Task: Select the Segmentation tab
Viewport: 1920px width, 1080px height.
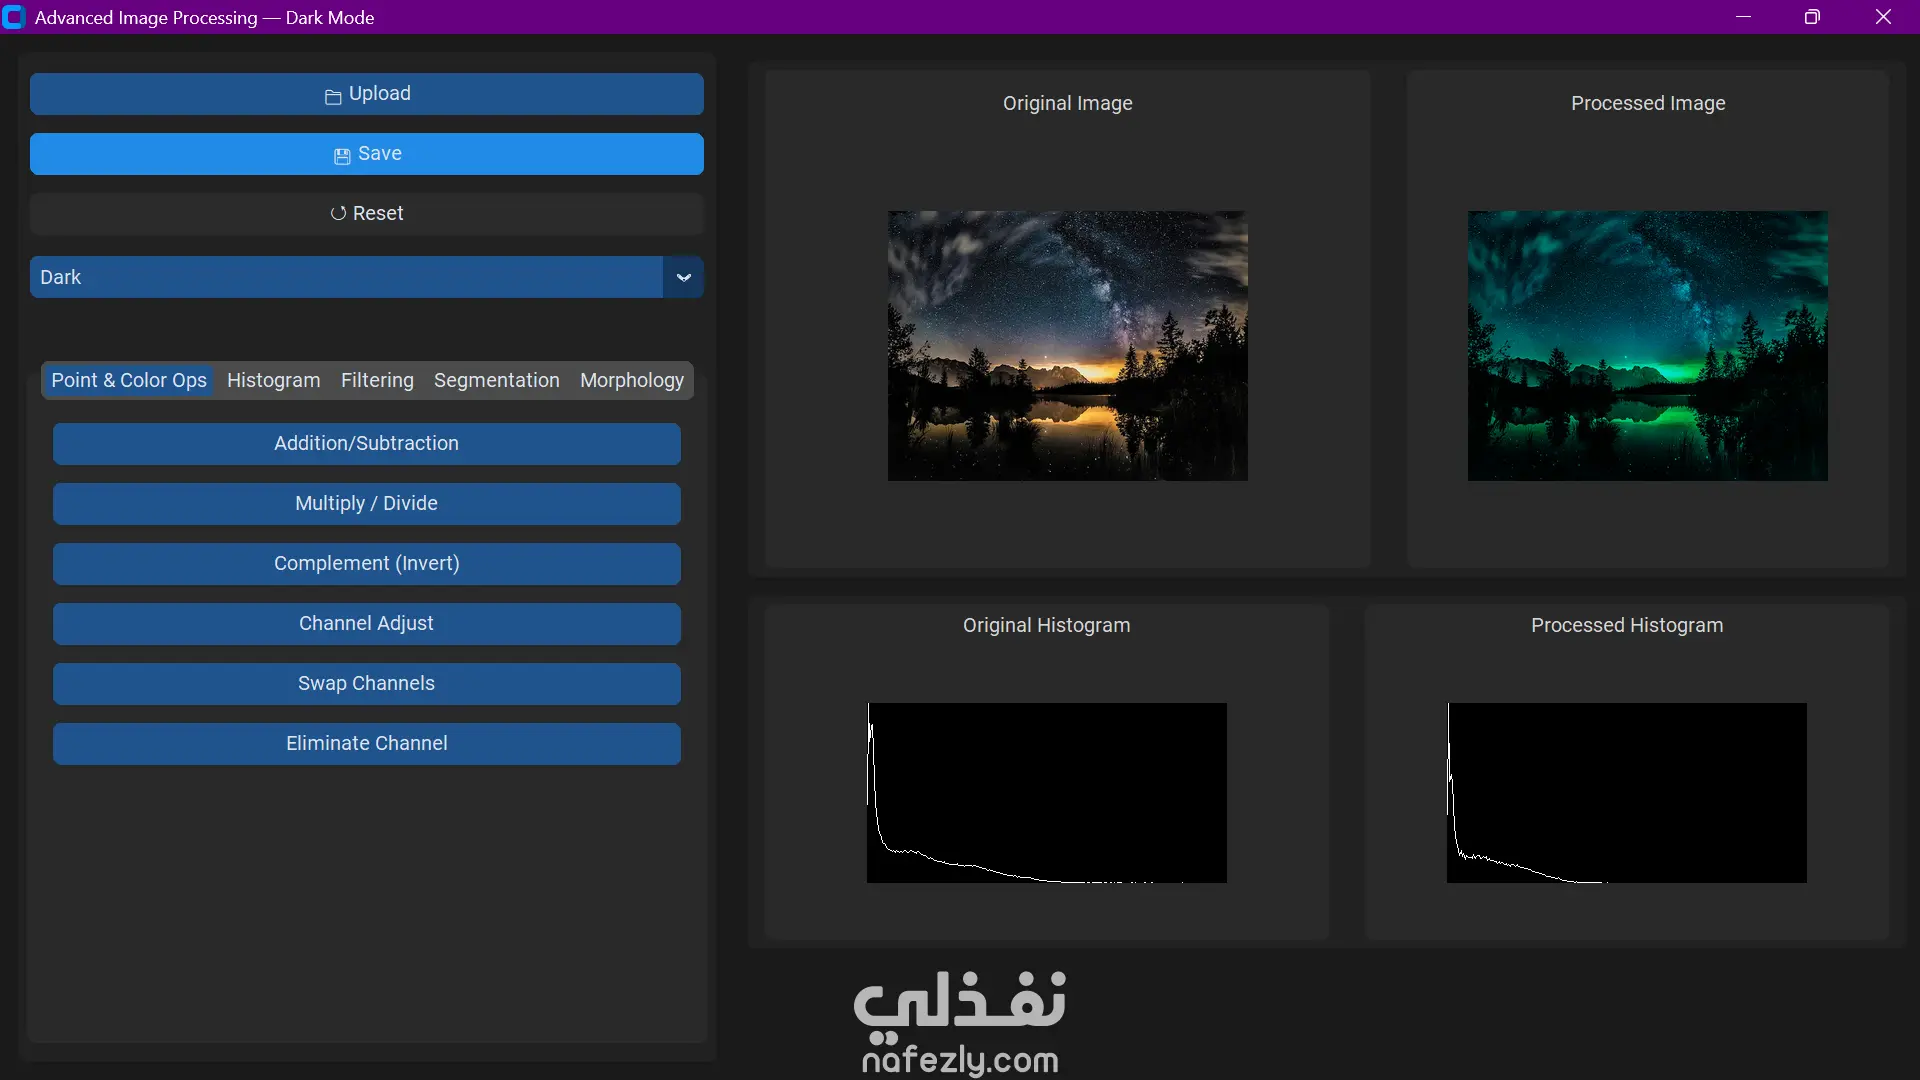Action: tap(496, 381)
